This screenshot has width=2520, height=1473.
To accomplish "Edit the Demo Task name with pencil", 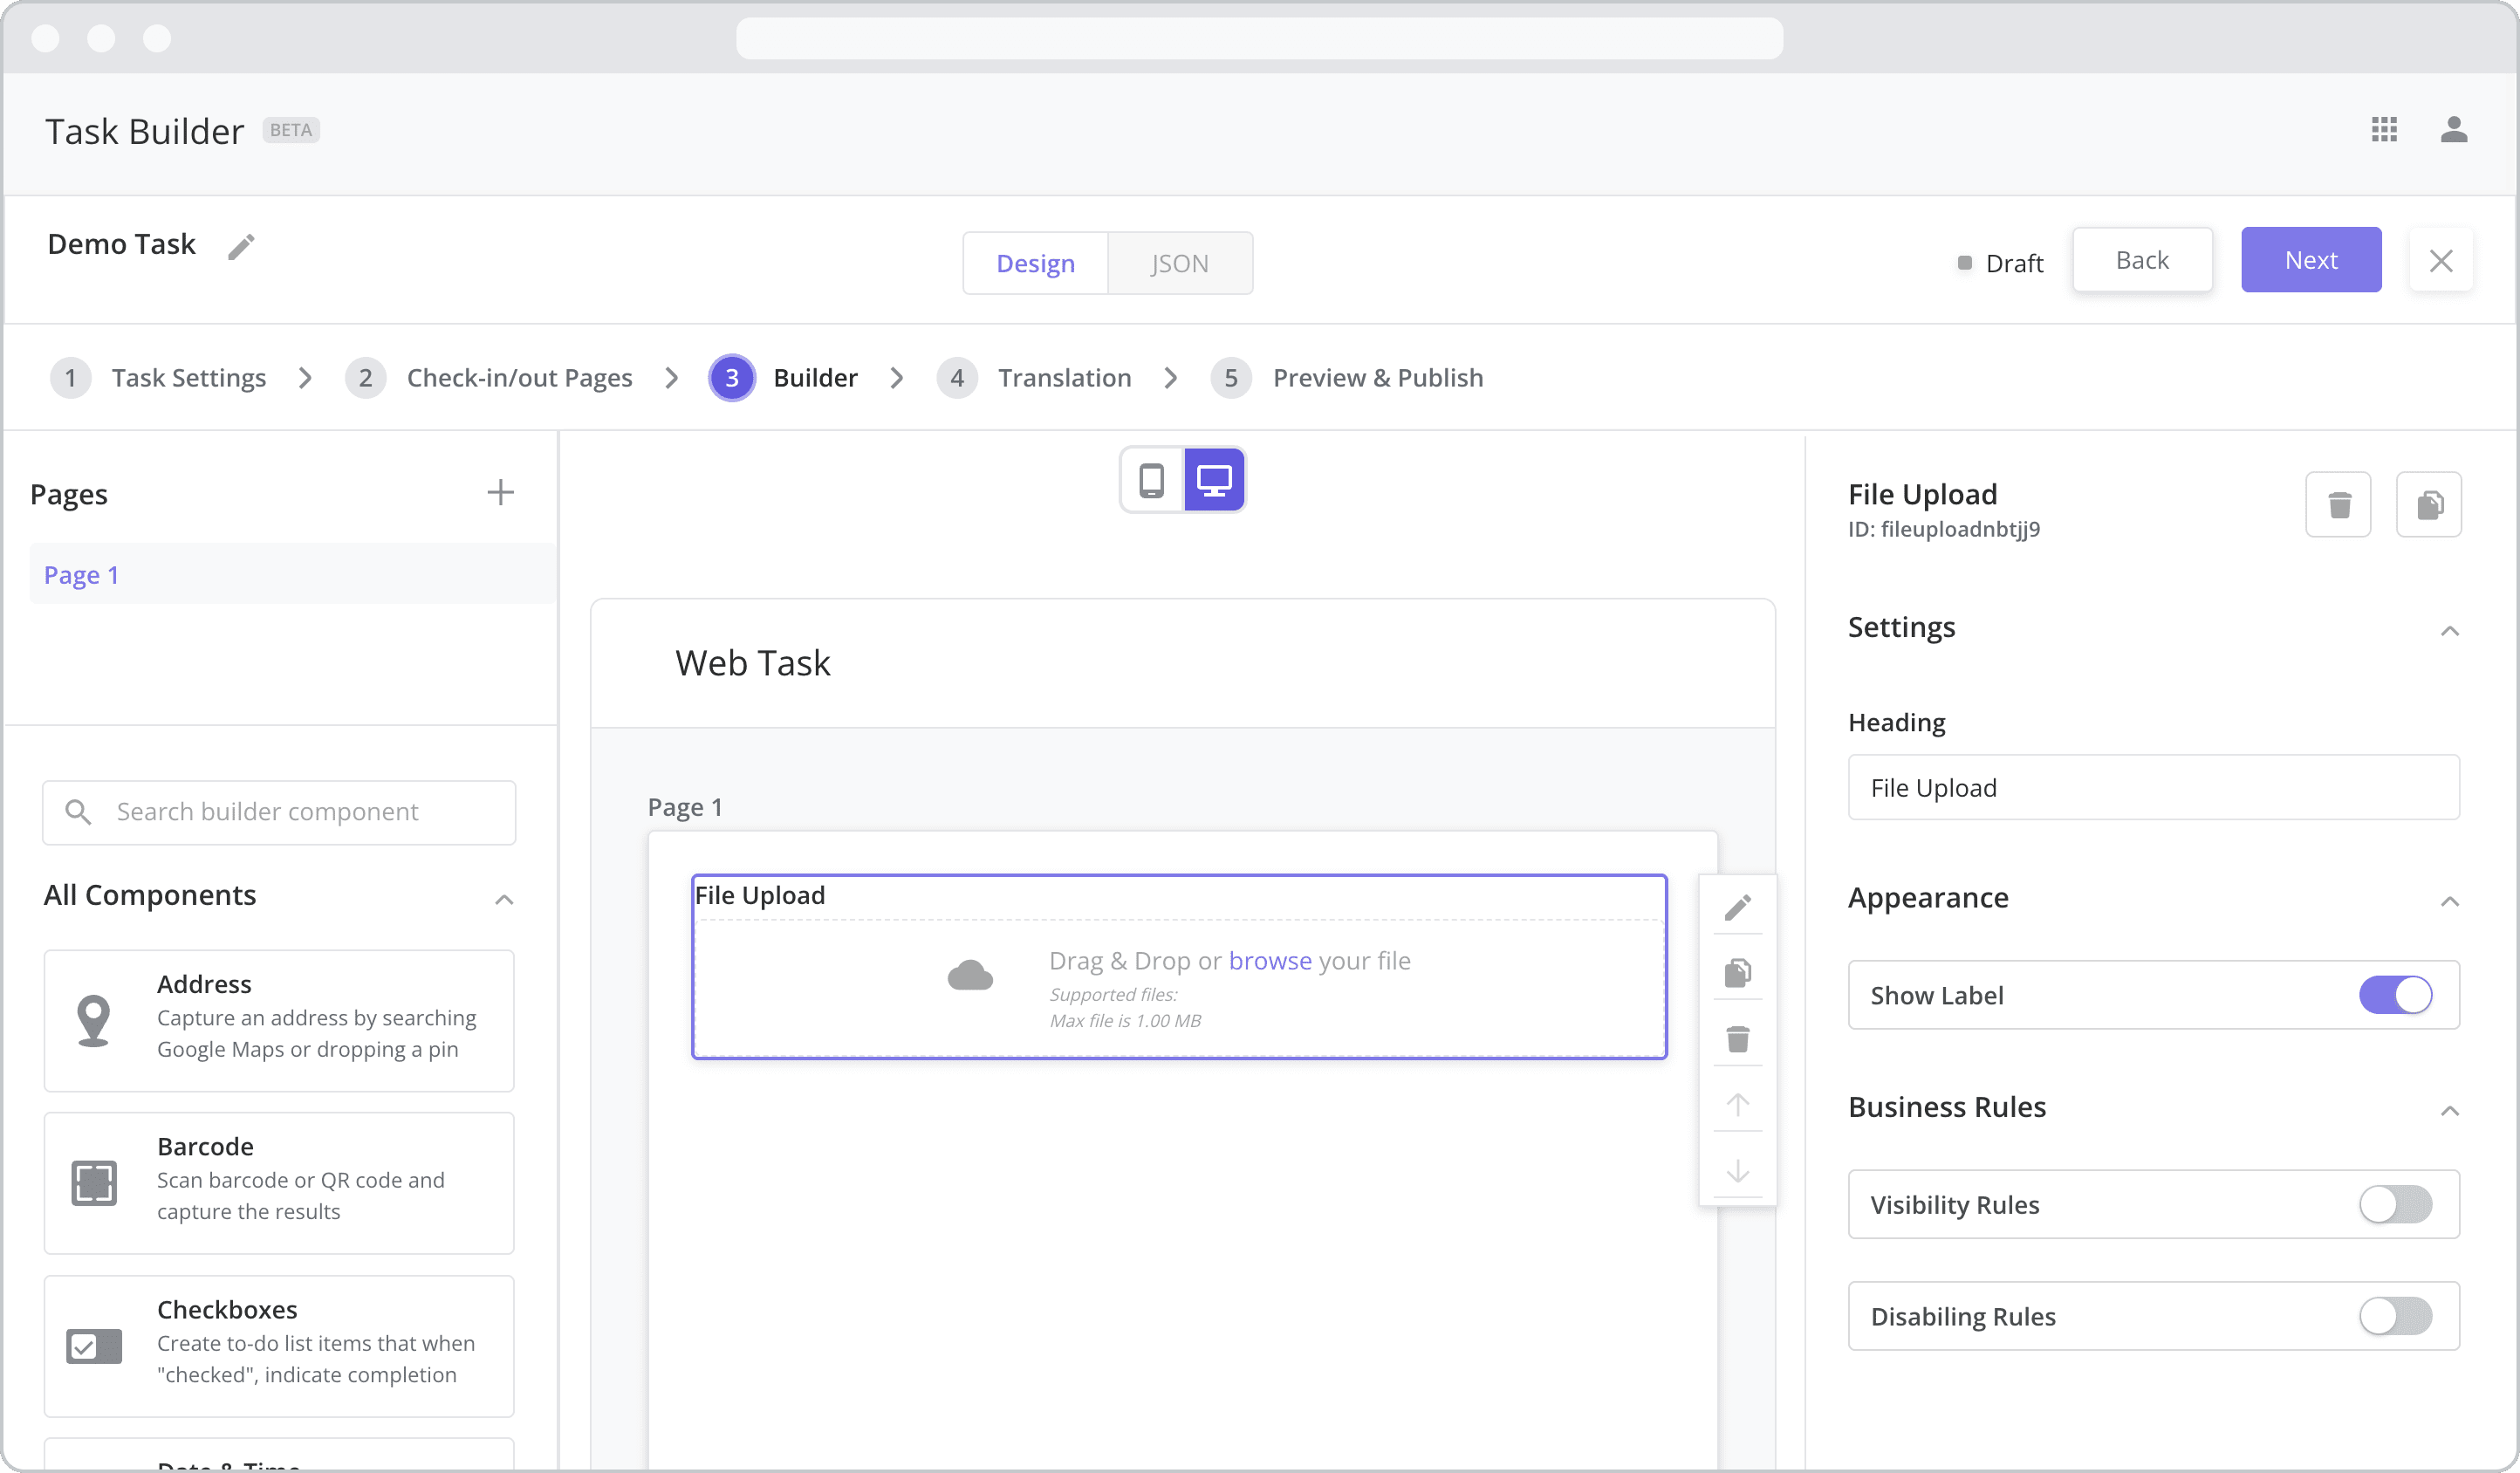I will pyautogui.click(x=241, y=246).
